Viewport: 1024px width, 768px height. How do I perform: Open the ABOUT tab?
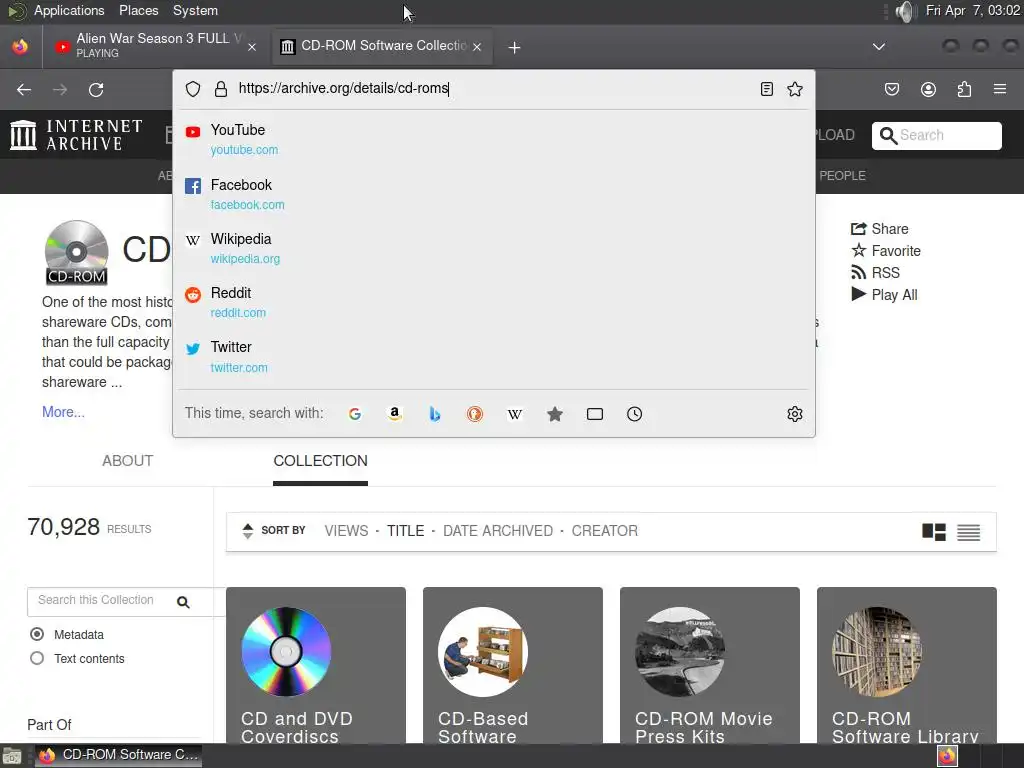(x=127, y=461)
